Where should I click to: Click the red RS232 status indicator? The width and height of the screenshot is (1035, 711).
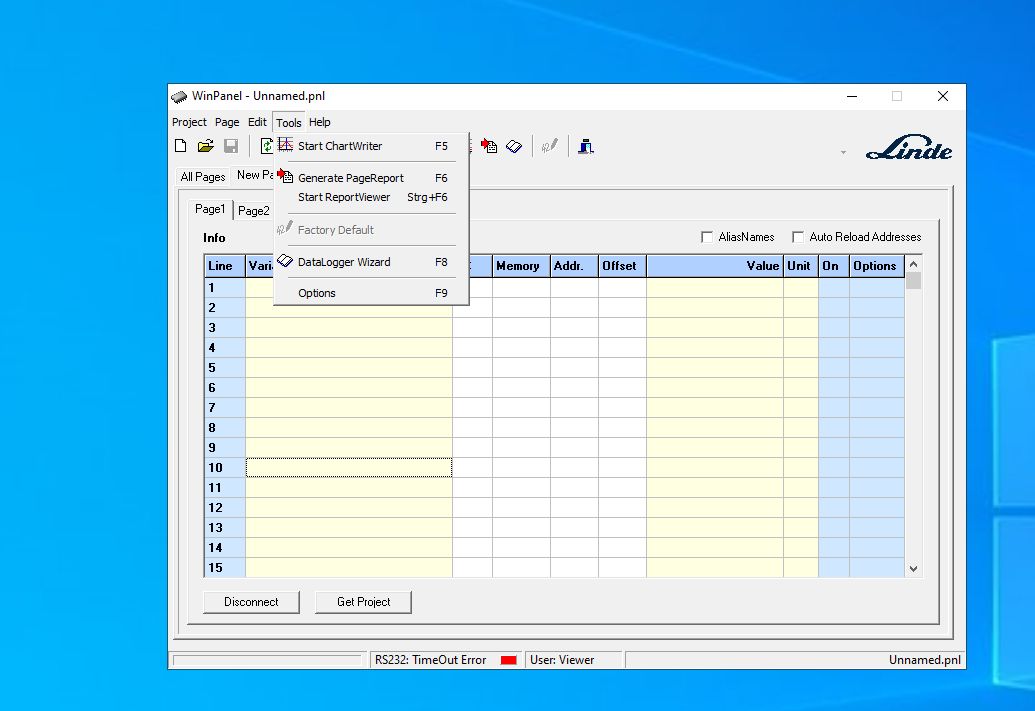pyautogui.click(x=508, y=660)
